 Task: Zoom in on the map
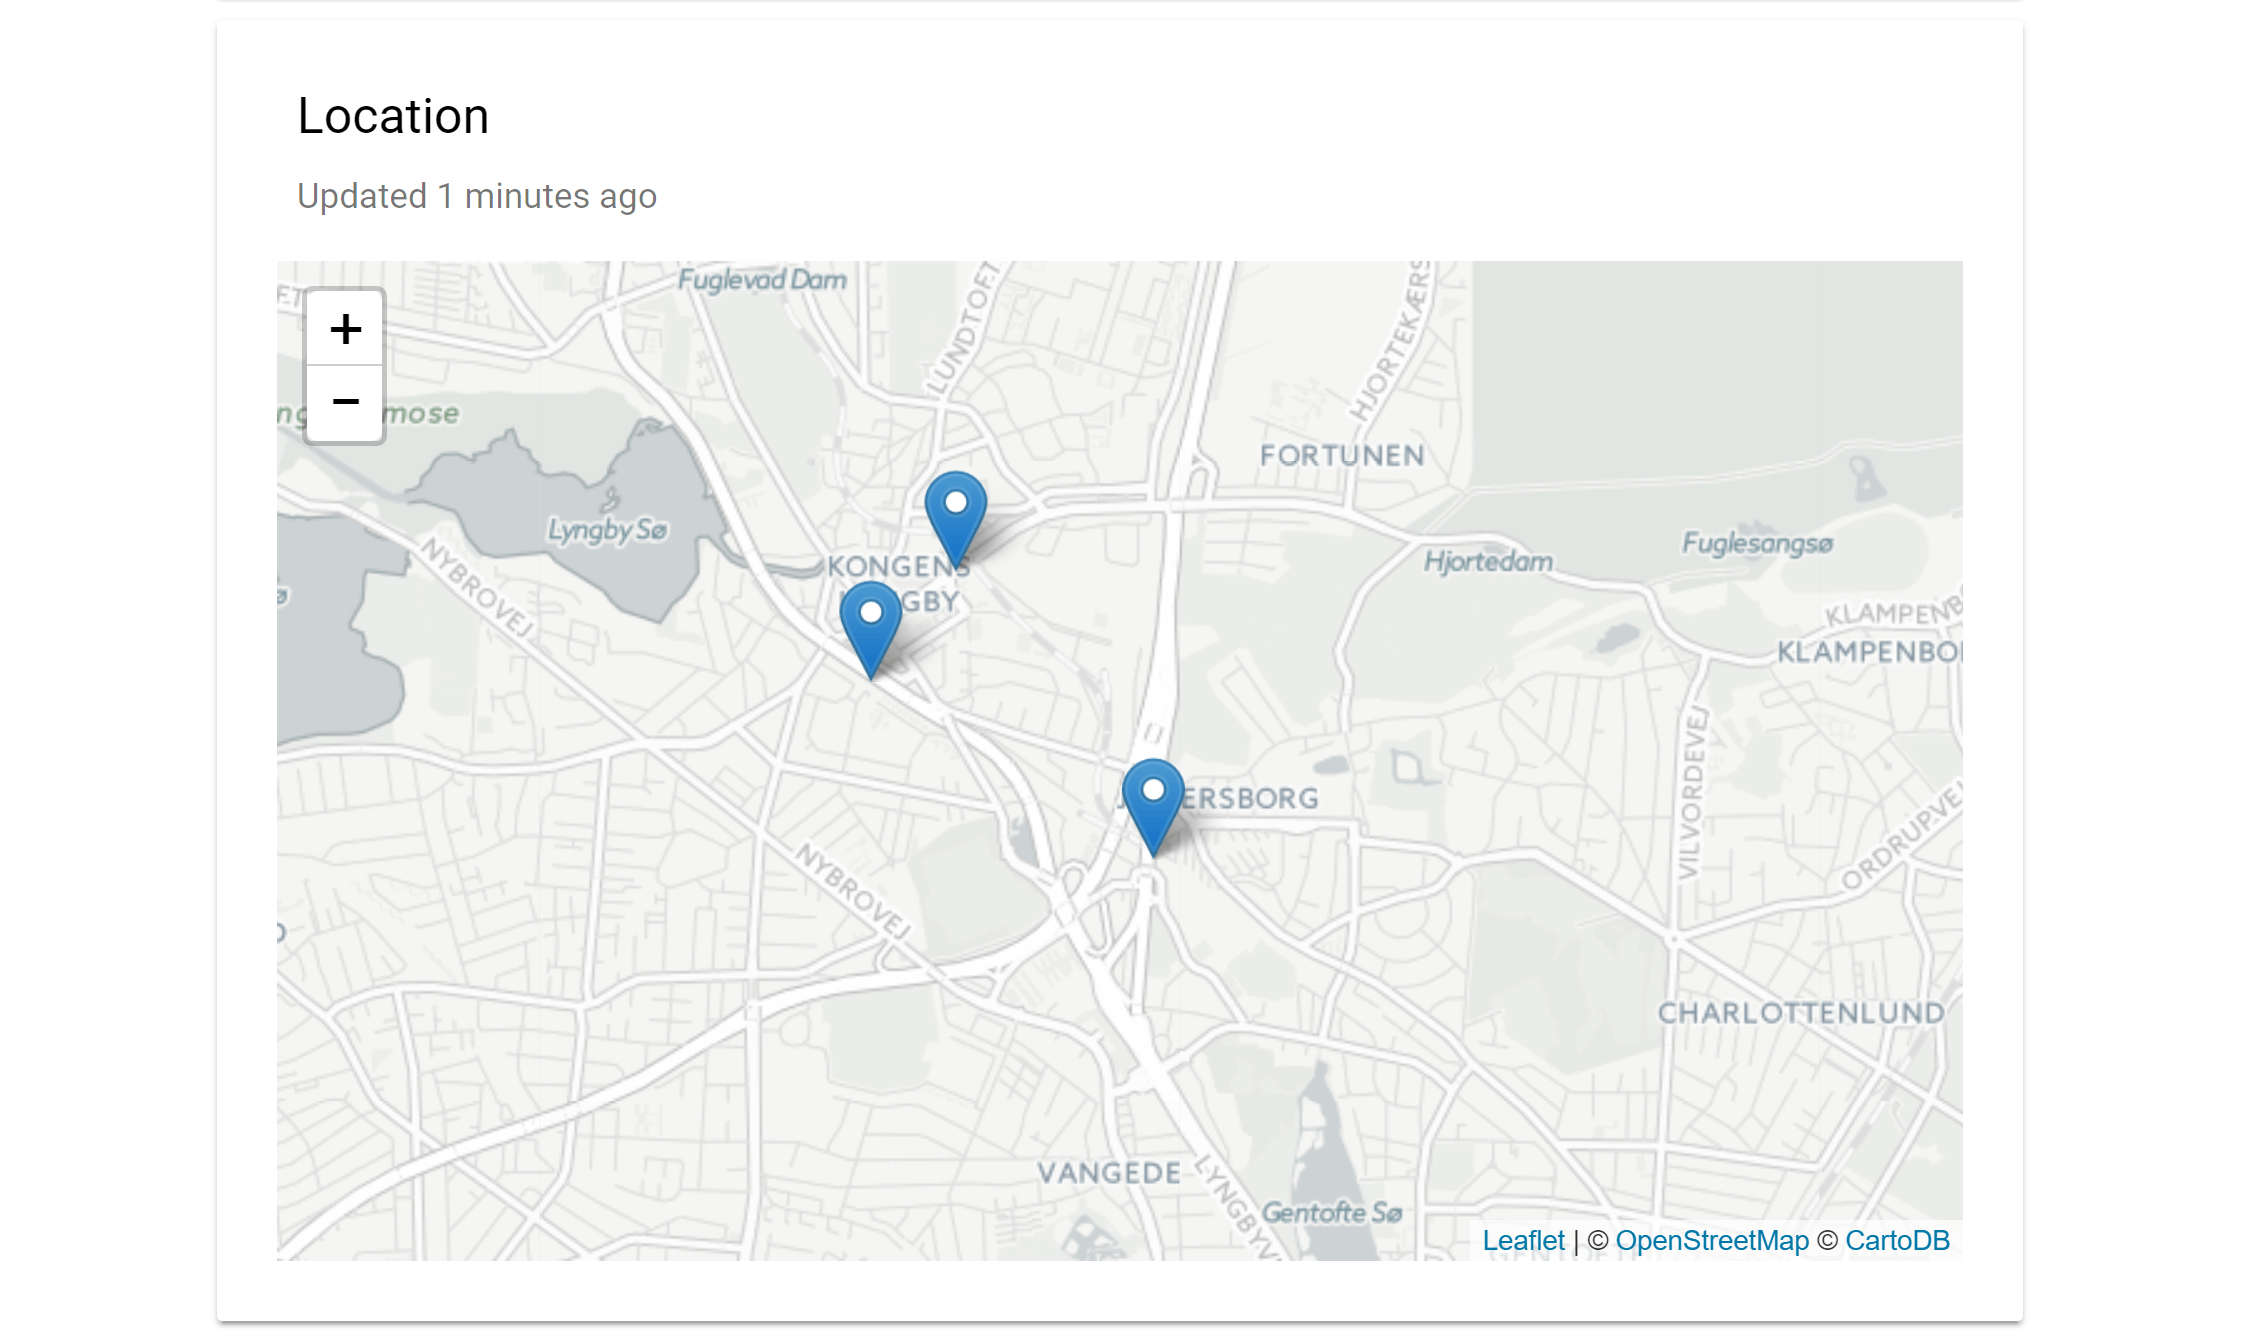point(345,329)
